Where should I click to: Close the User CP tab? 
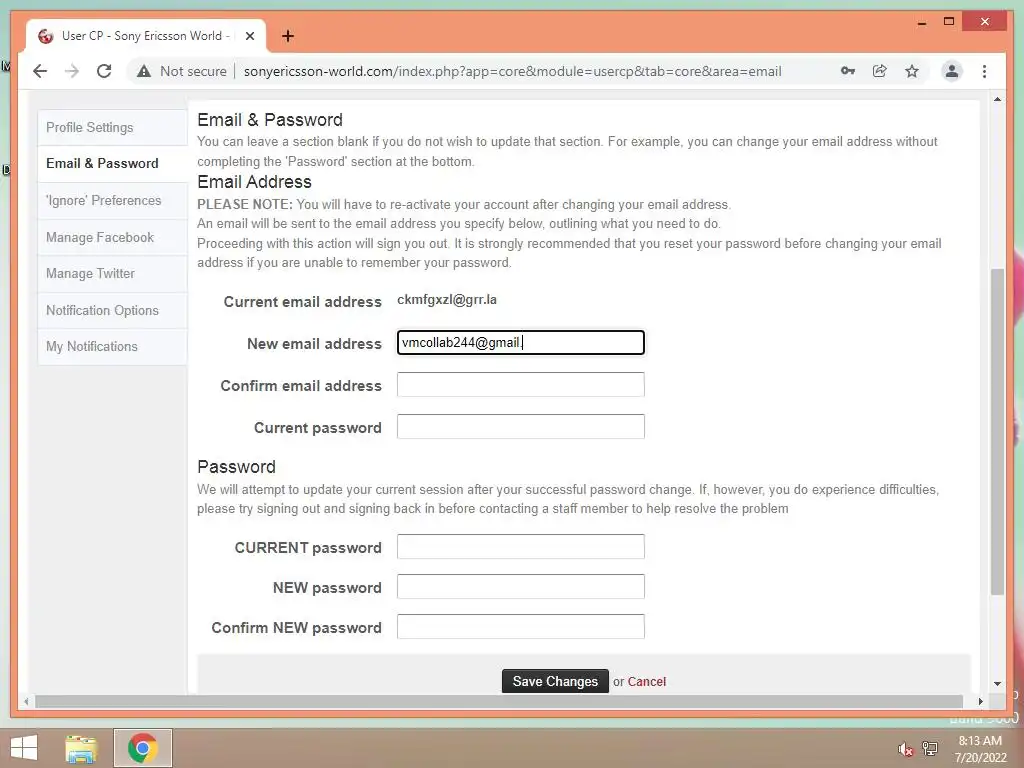coord(249,36)
